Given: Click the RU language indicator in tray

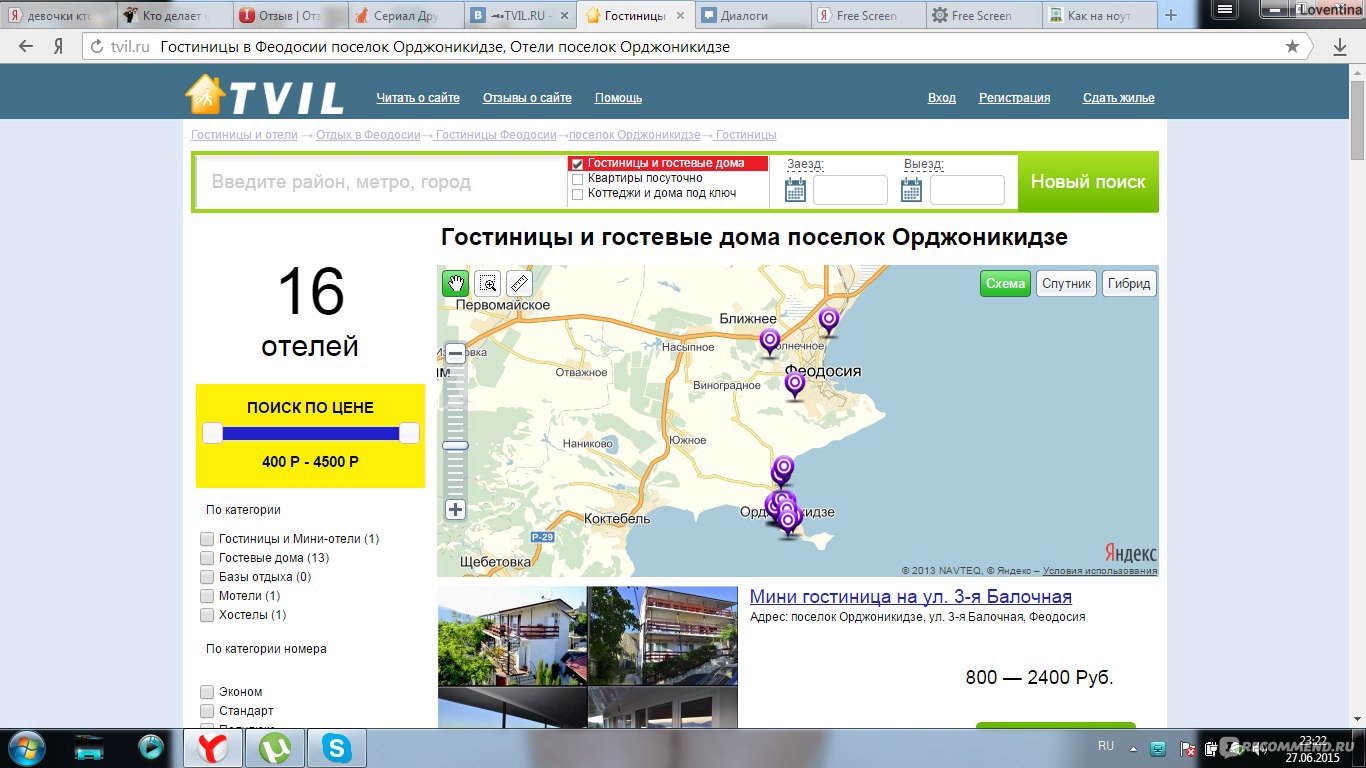Looking at the screenshot, I should (1106, 746).
